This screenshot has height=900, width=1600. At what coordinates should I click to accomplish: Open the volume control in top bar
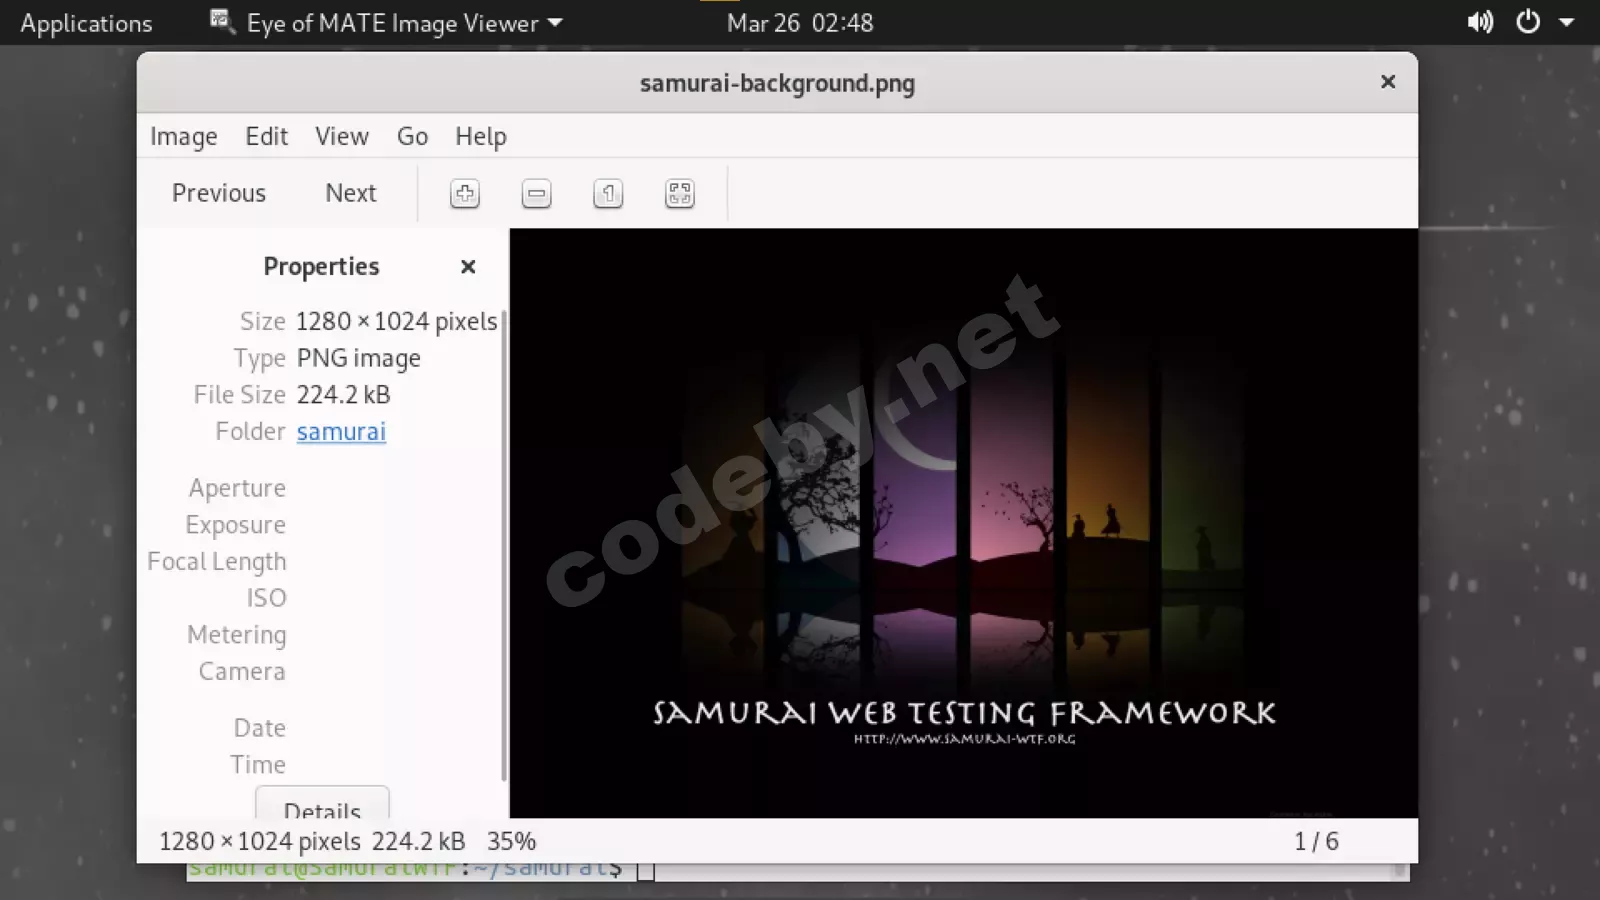(1480, 22)
